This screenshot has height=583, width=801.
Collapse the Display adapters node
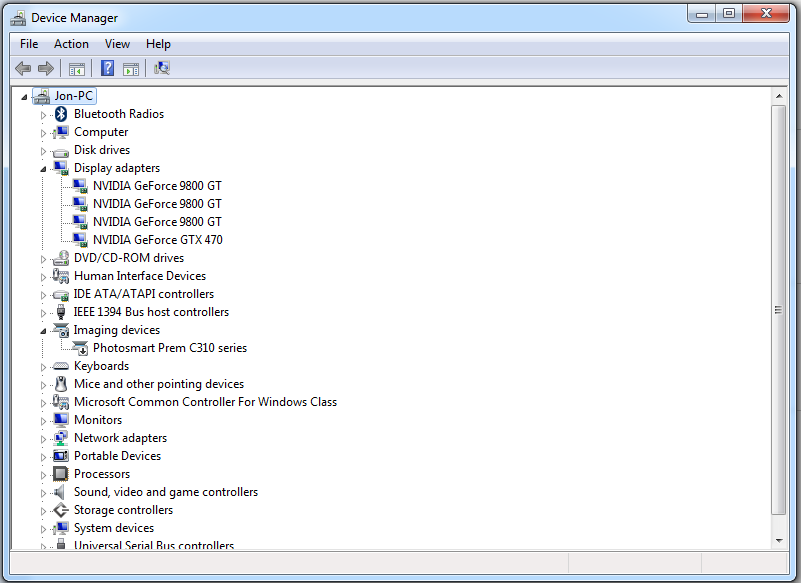(43, 169)
